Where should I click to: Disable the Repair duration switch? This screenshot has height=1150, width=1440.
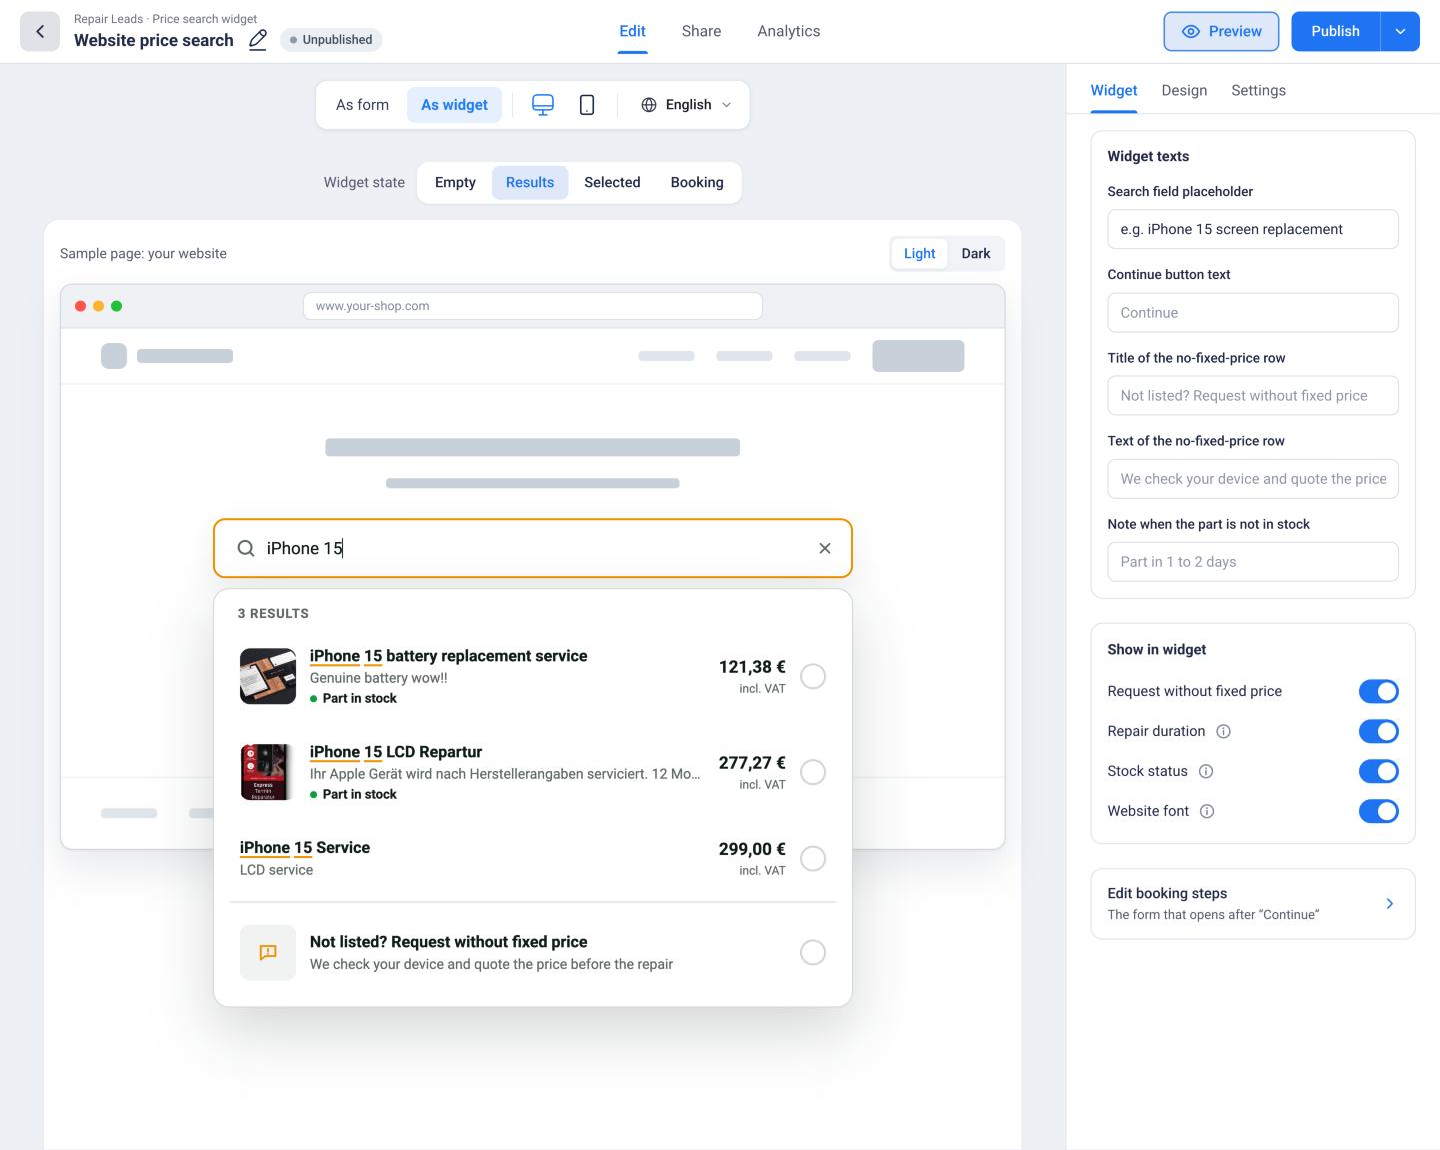[x=1378, y=731]
